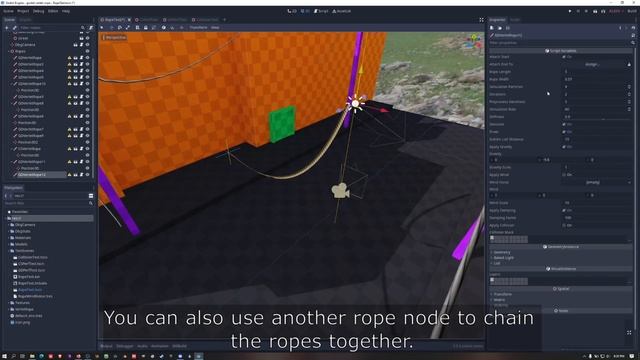
Task: Click the Inspector save resource icon
Action: coord(508,28)
